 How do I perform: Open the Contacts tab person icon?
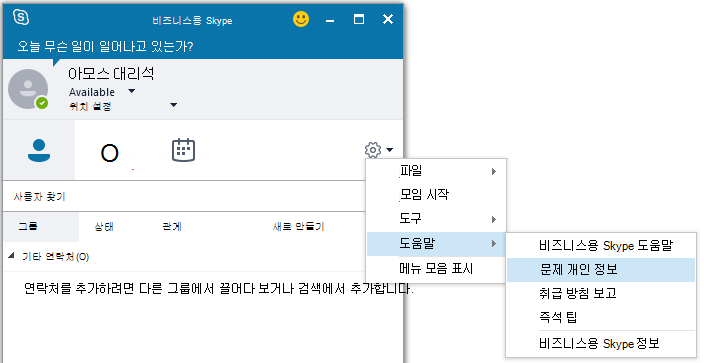click(x=39, y=151)
